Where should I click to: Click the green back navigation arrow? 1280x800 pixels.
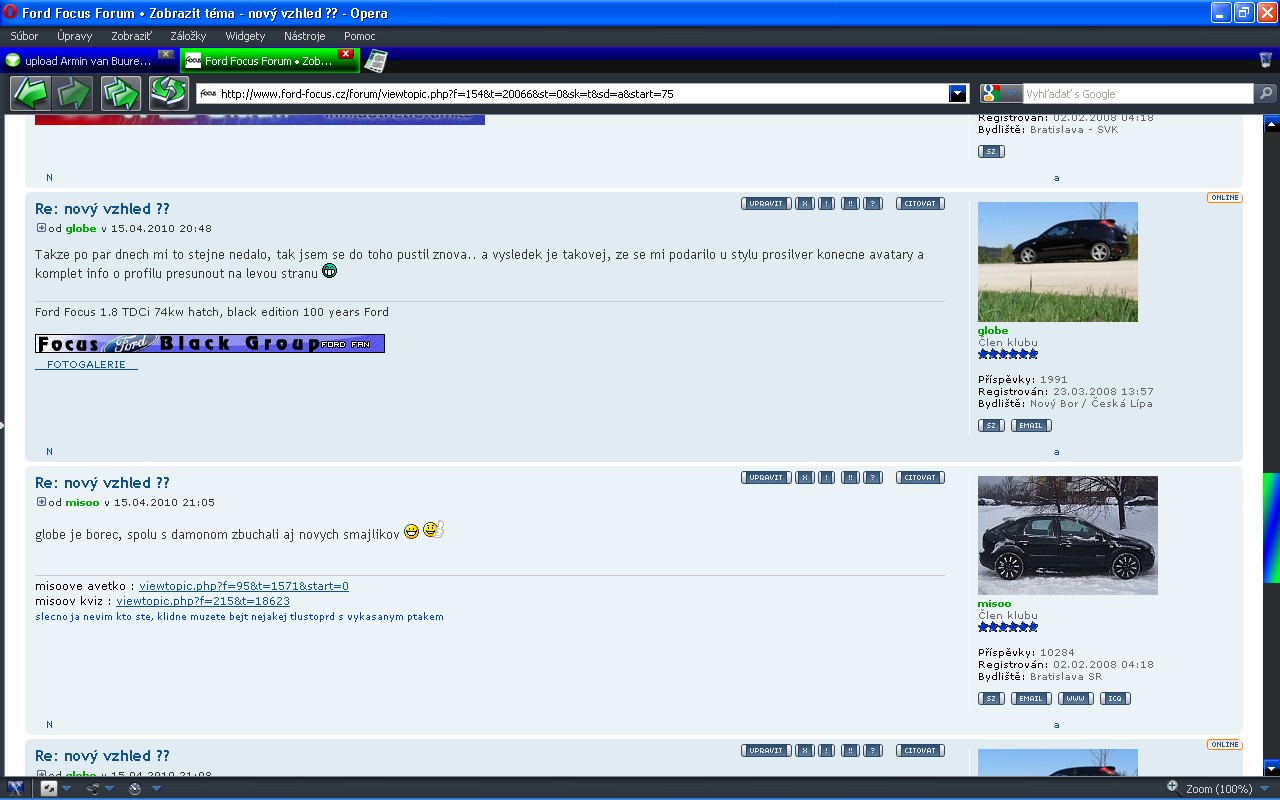click(30, 94)
